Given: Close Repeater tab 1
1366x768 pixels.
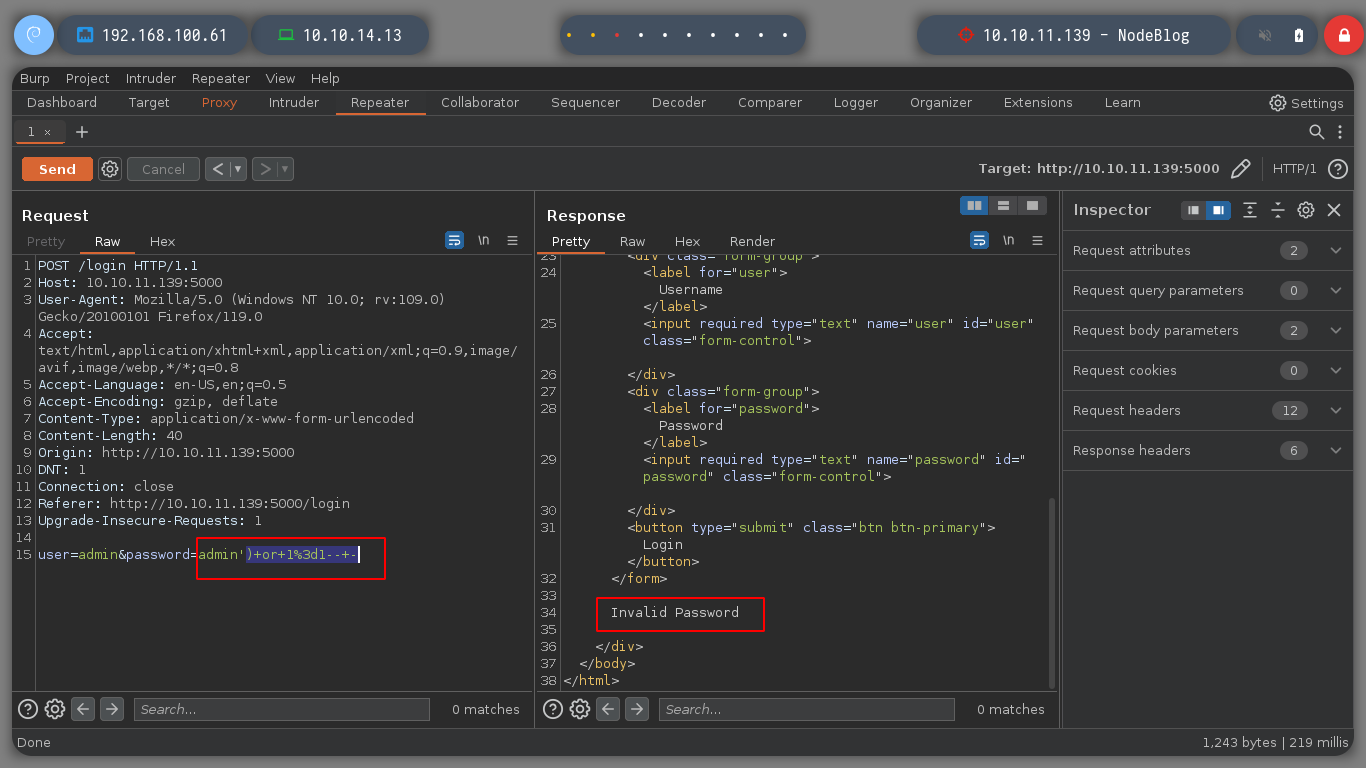Looking at the screenshot, I should (47, 132).
